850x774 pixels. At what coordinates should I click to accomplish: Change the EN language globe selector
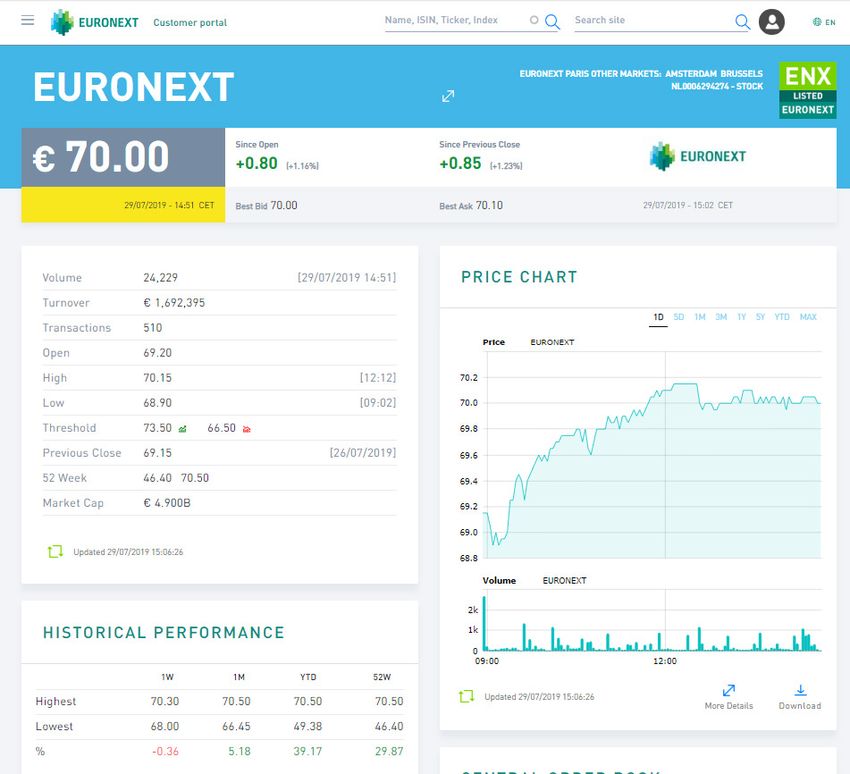click(x=824, y=22)
